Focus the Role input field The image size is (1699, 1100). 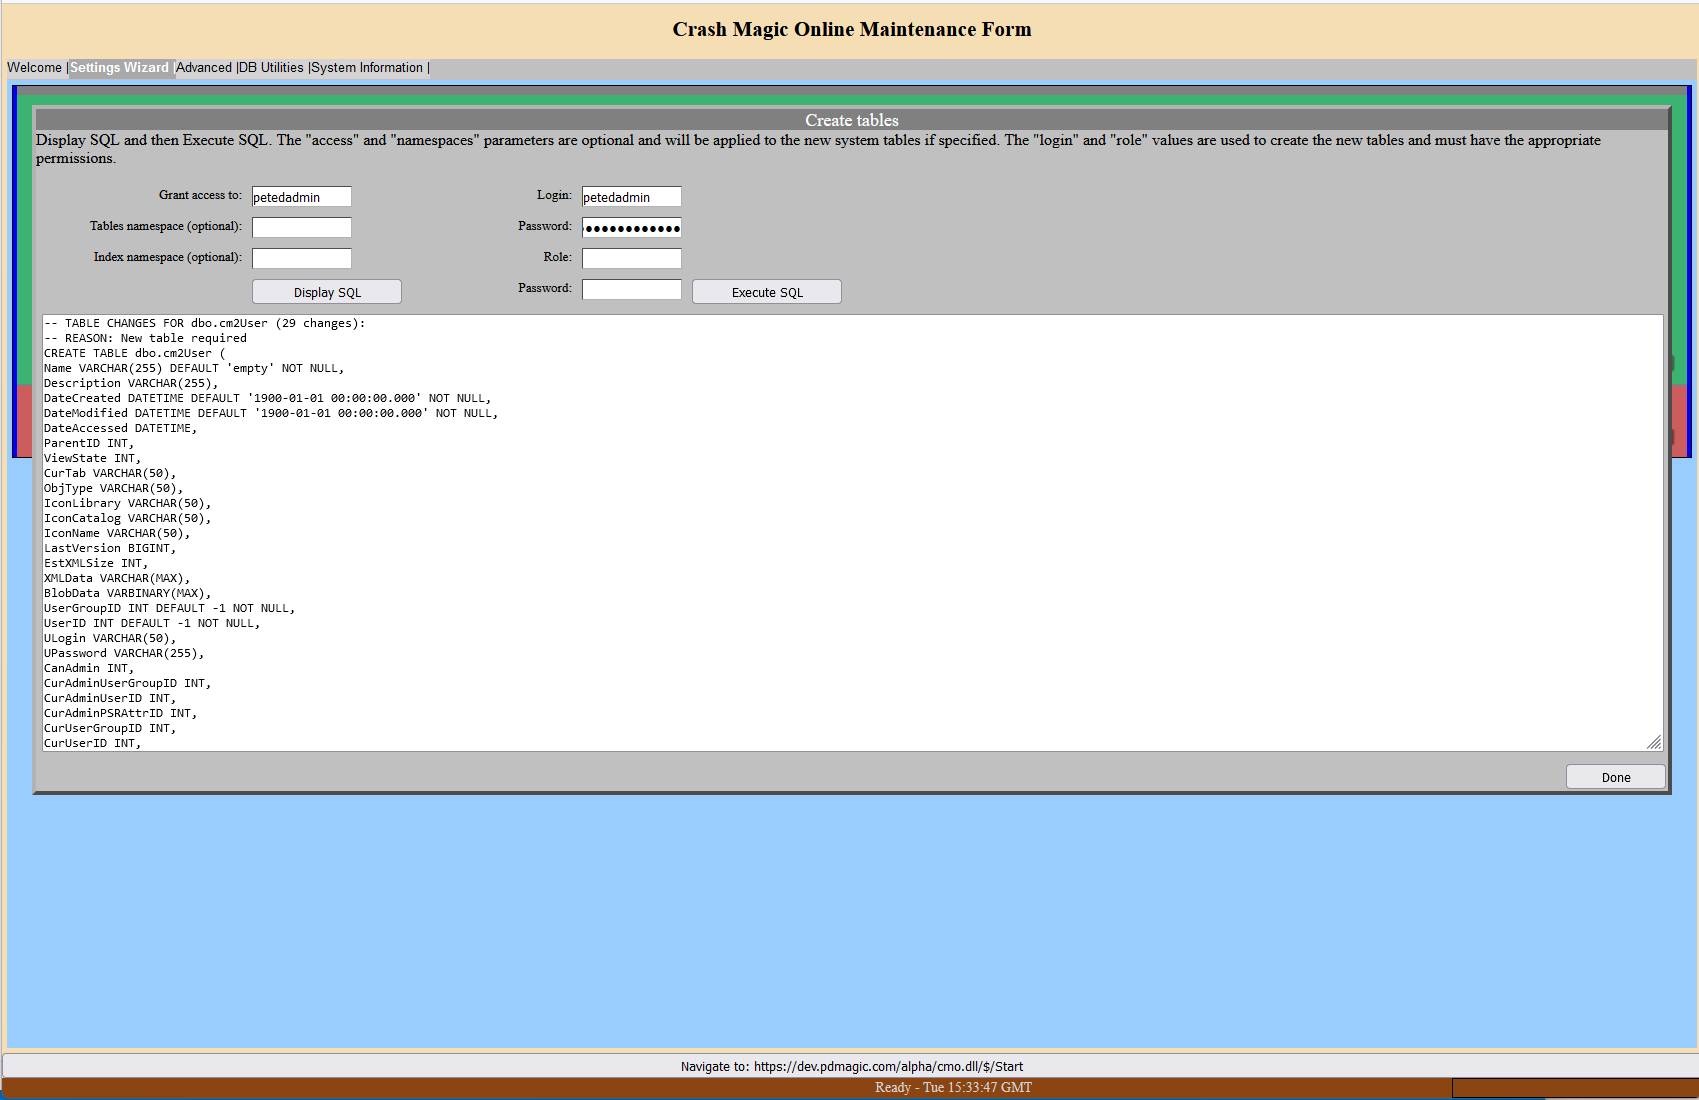(x=632, y=259)
